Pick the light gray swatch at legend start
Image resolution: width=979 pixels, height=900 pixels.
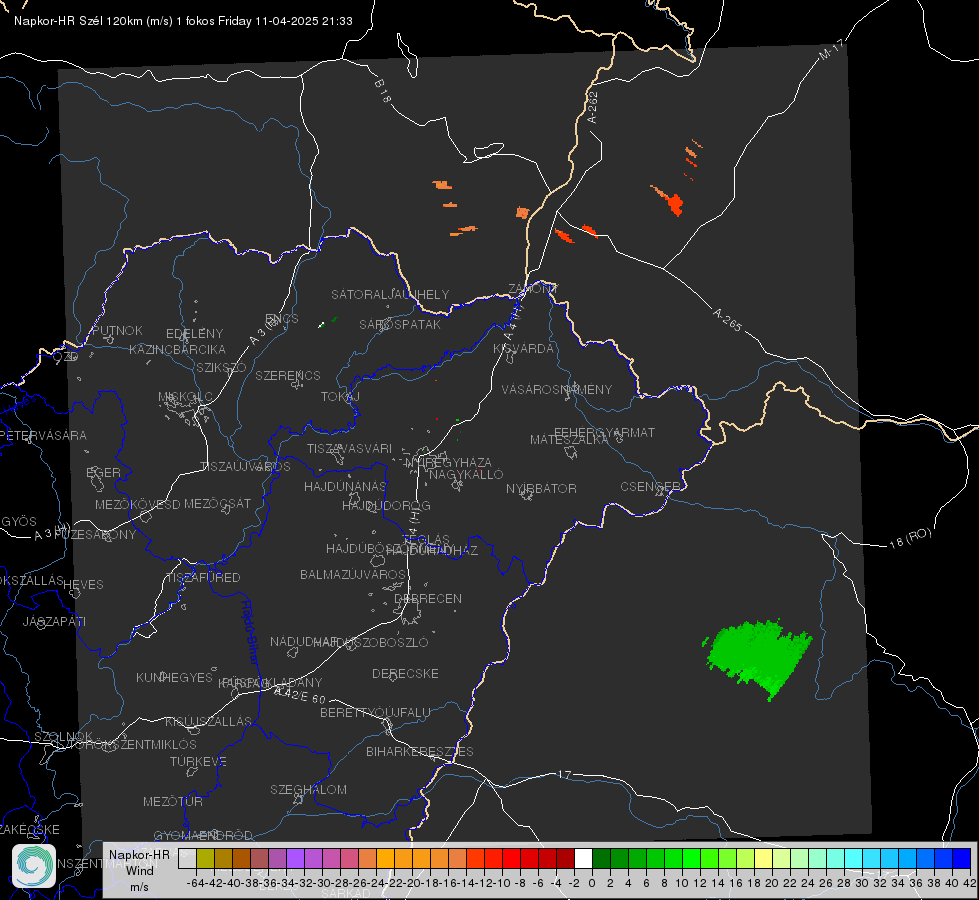(x=187, y=858)
